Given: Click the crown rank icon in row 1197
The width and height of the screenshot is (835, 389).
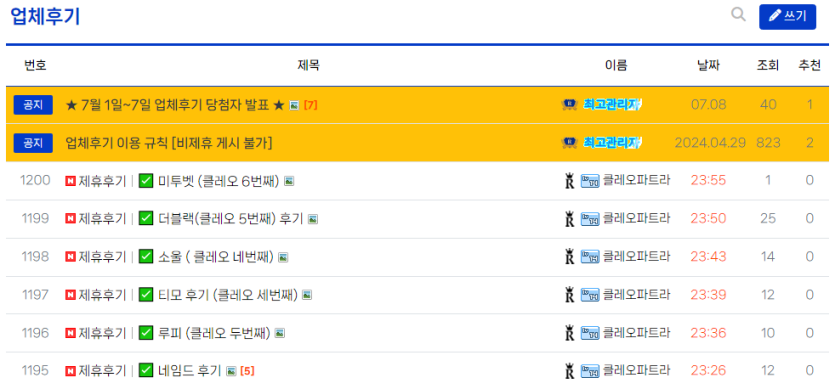Looking at the screenshot, I should 569,295.
